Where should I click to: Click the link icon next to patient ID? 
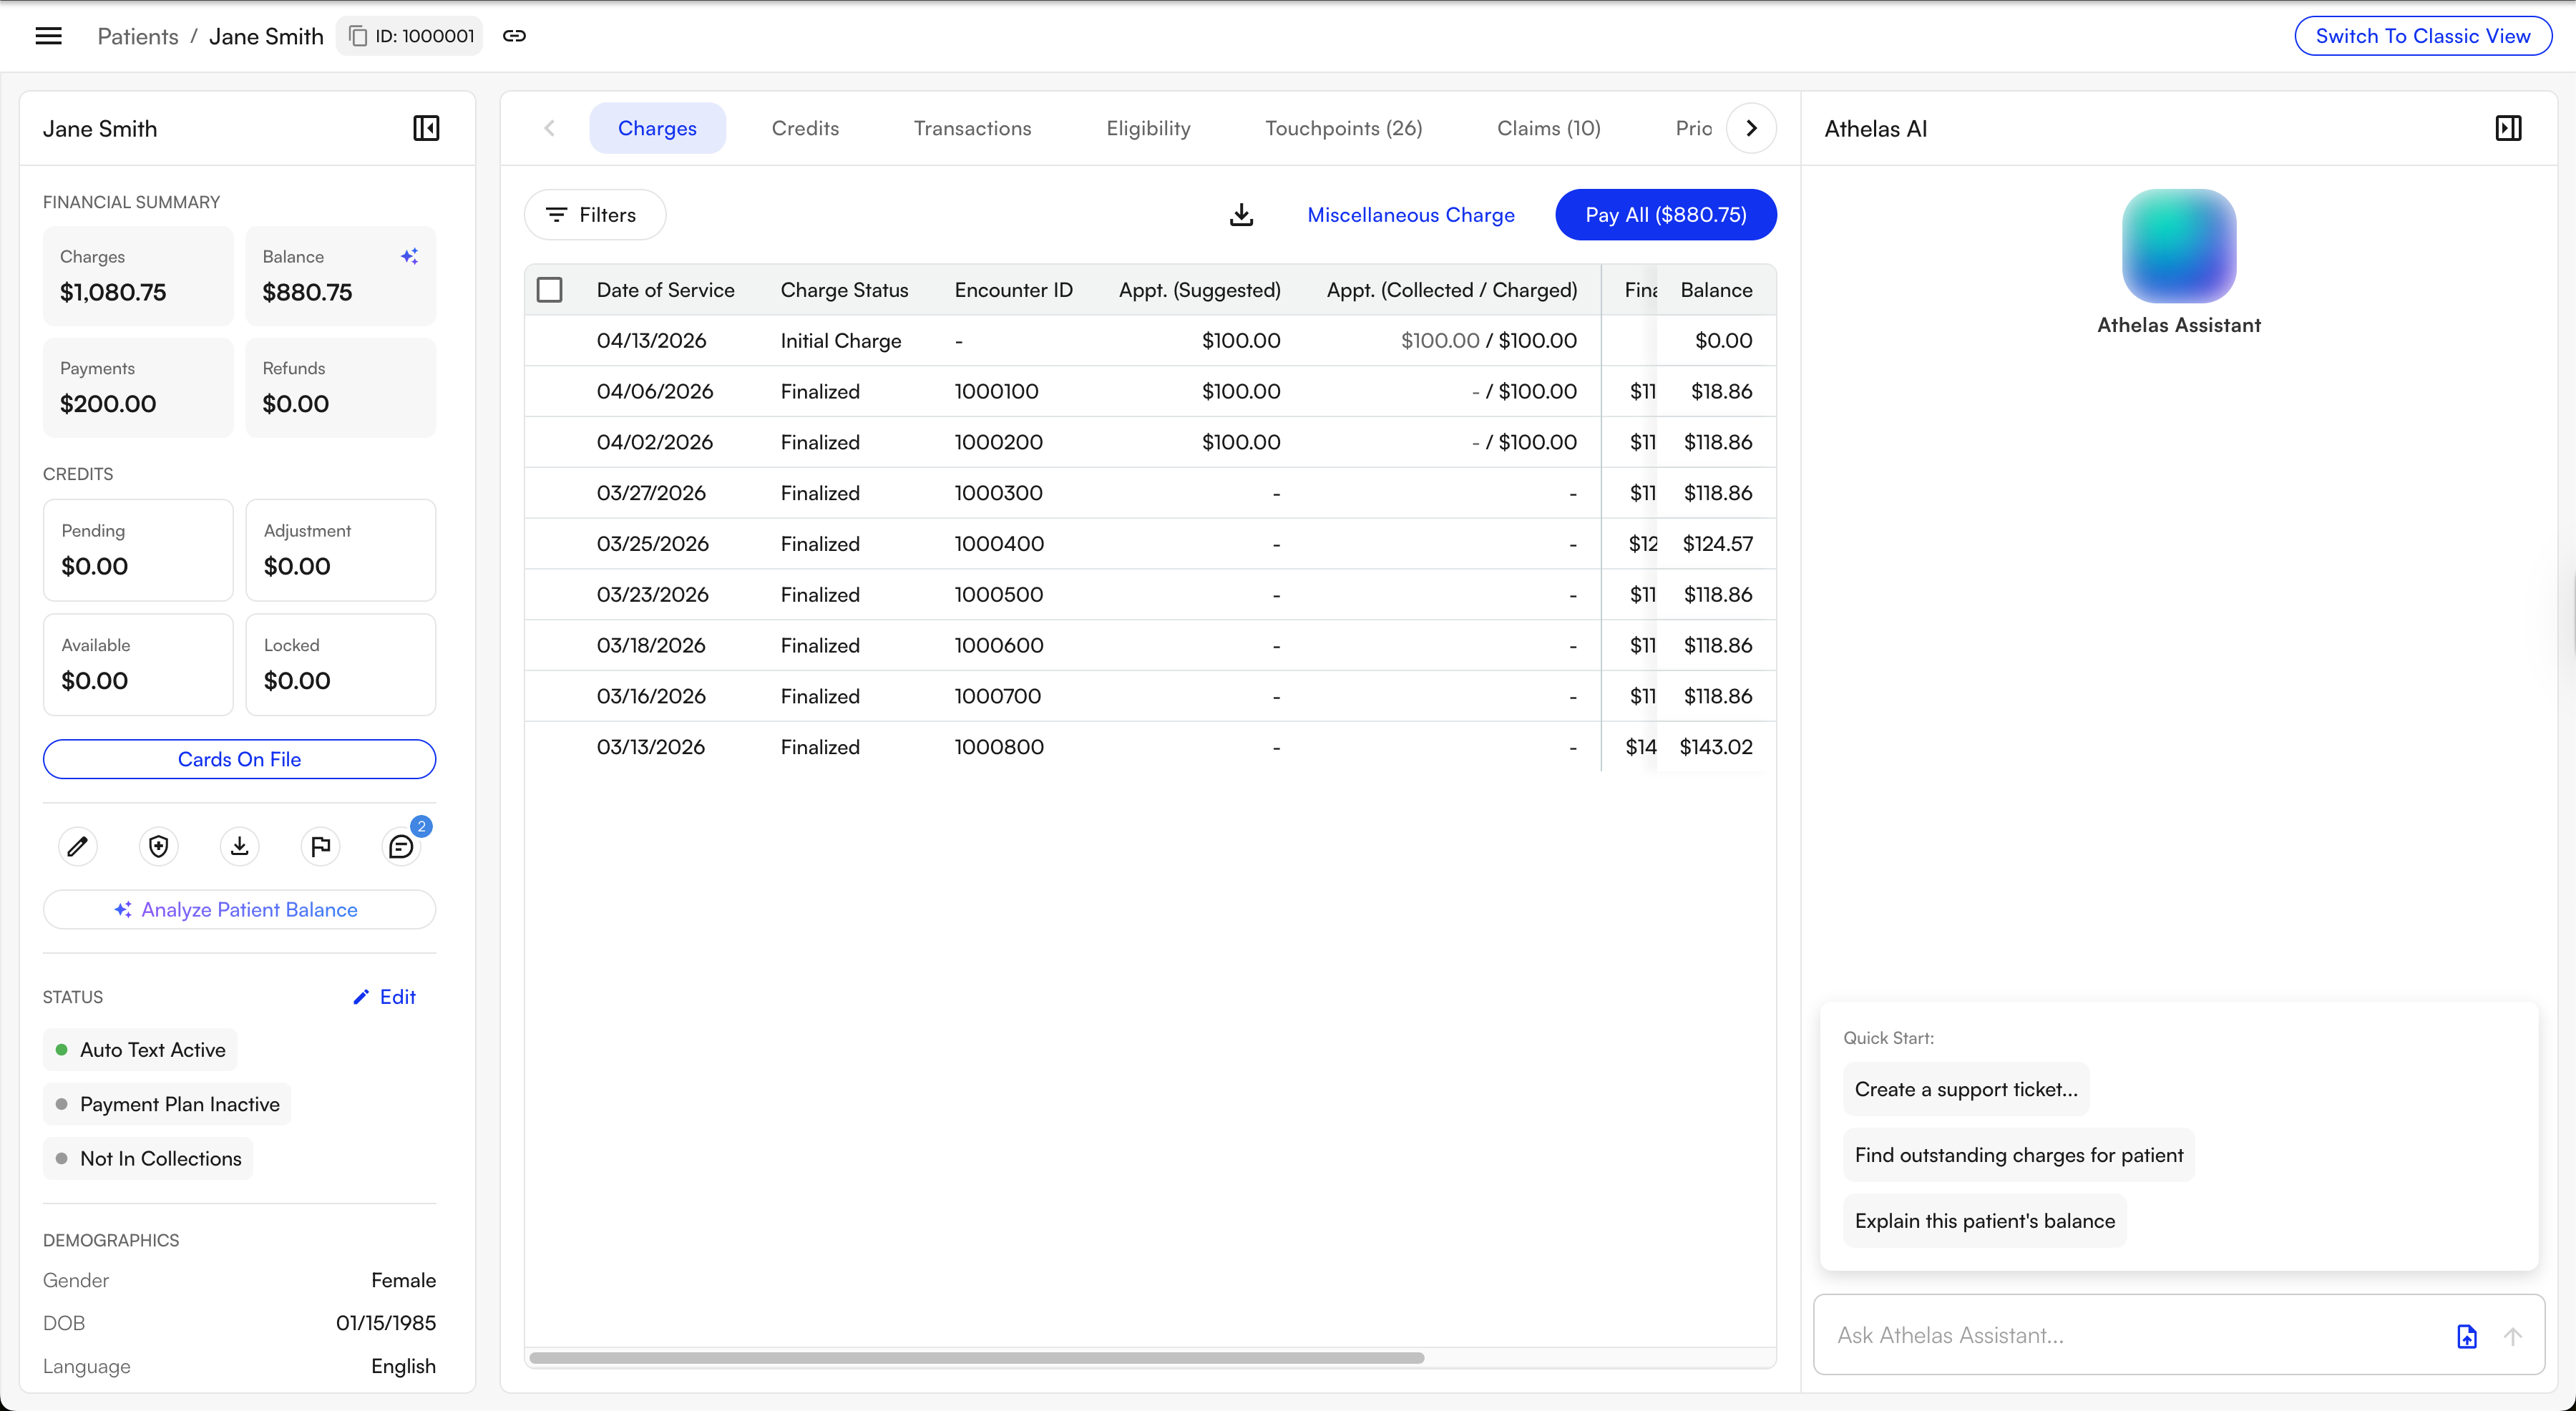514,35
